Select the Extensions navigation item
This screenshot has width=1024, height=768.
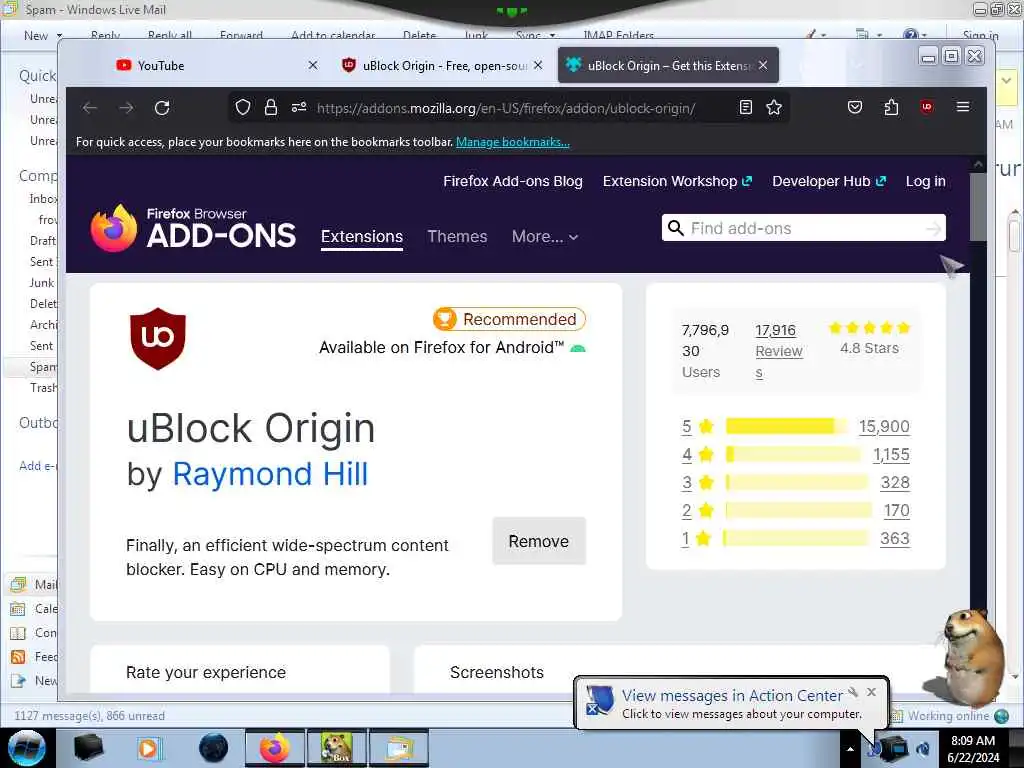(x=362, y=236)
